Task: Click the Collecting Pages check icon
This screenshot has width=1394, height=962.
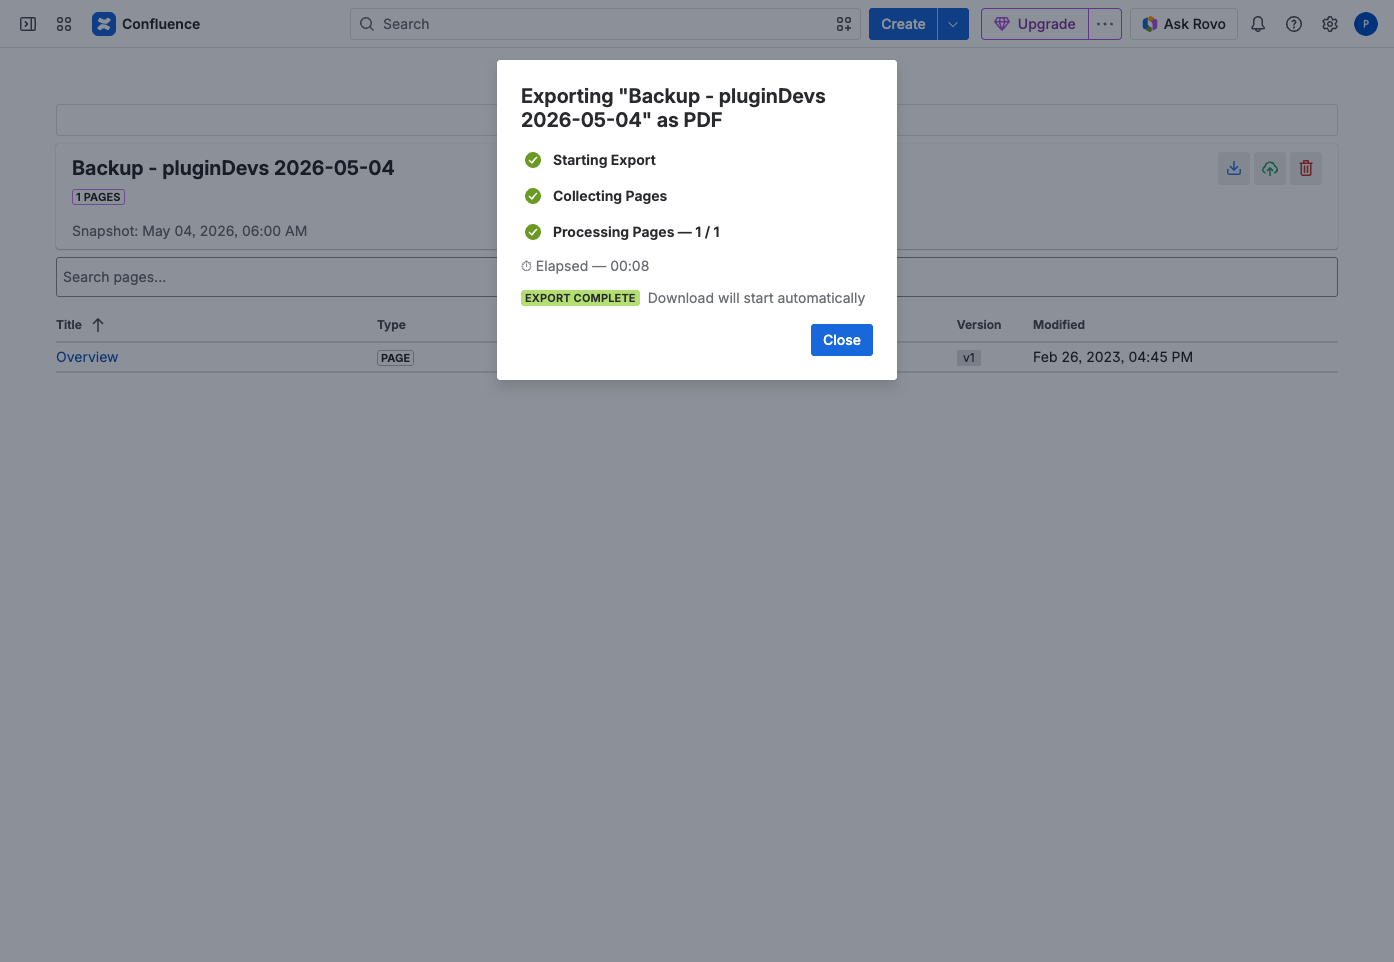Action: pyautogui.click(x=533, y=196)
